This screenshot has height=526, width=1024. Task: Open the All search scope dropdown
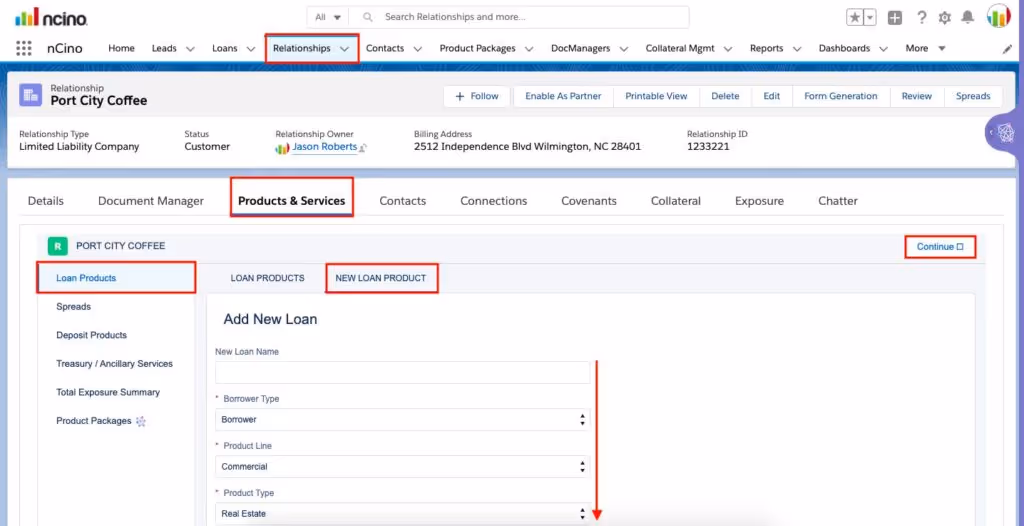click(x=328, y=17)
